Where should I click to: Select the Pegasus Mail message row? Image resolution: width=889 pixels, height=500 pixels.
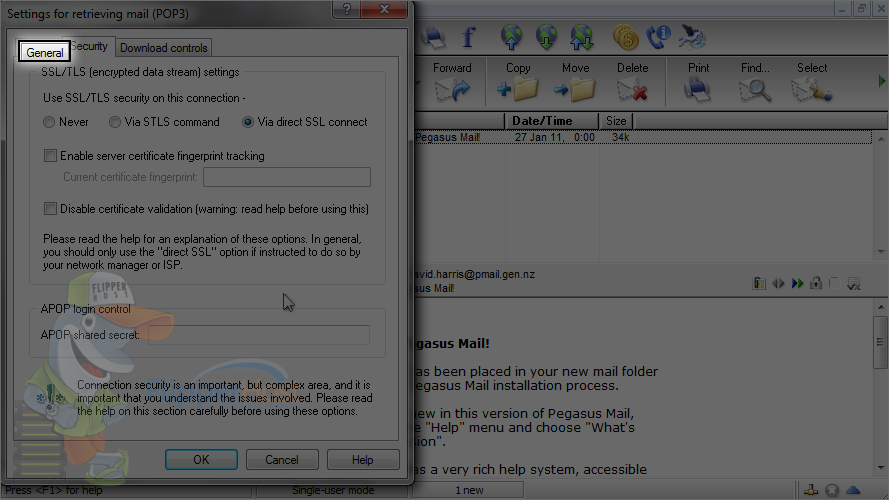click(x=643, y=137)
